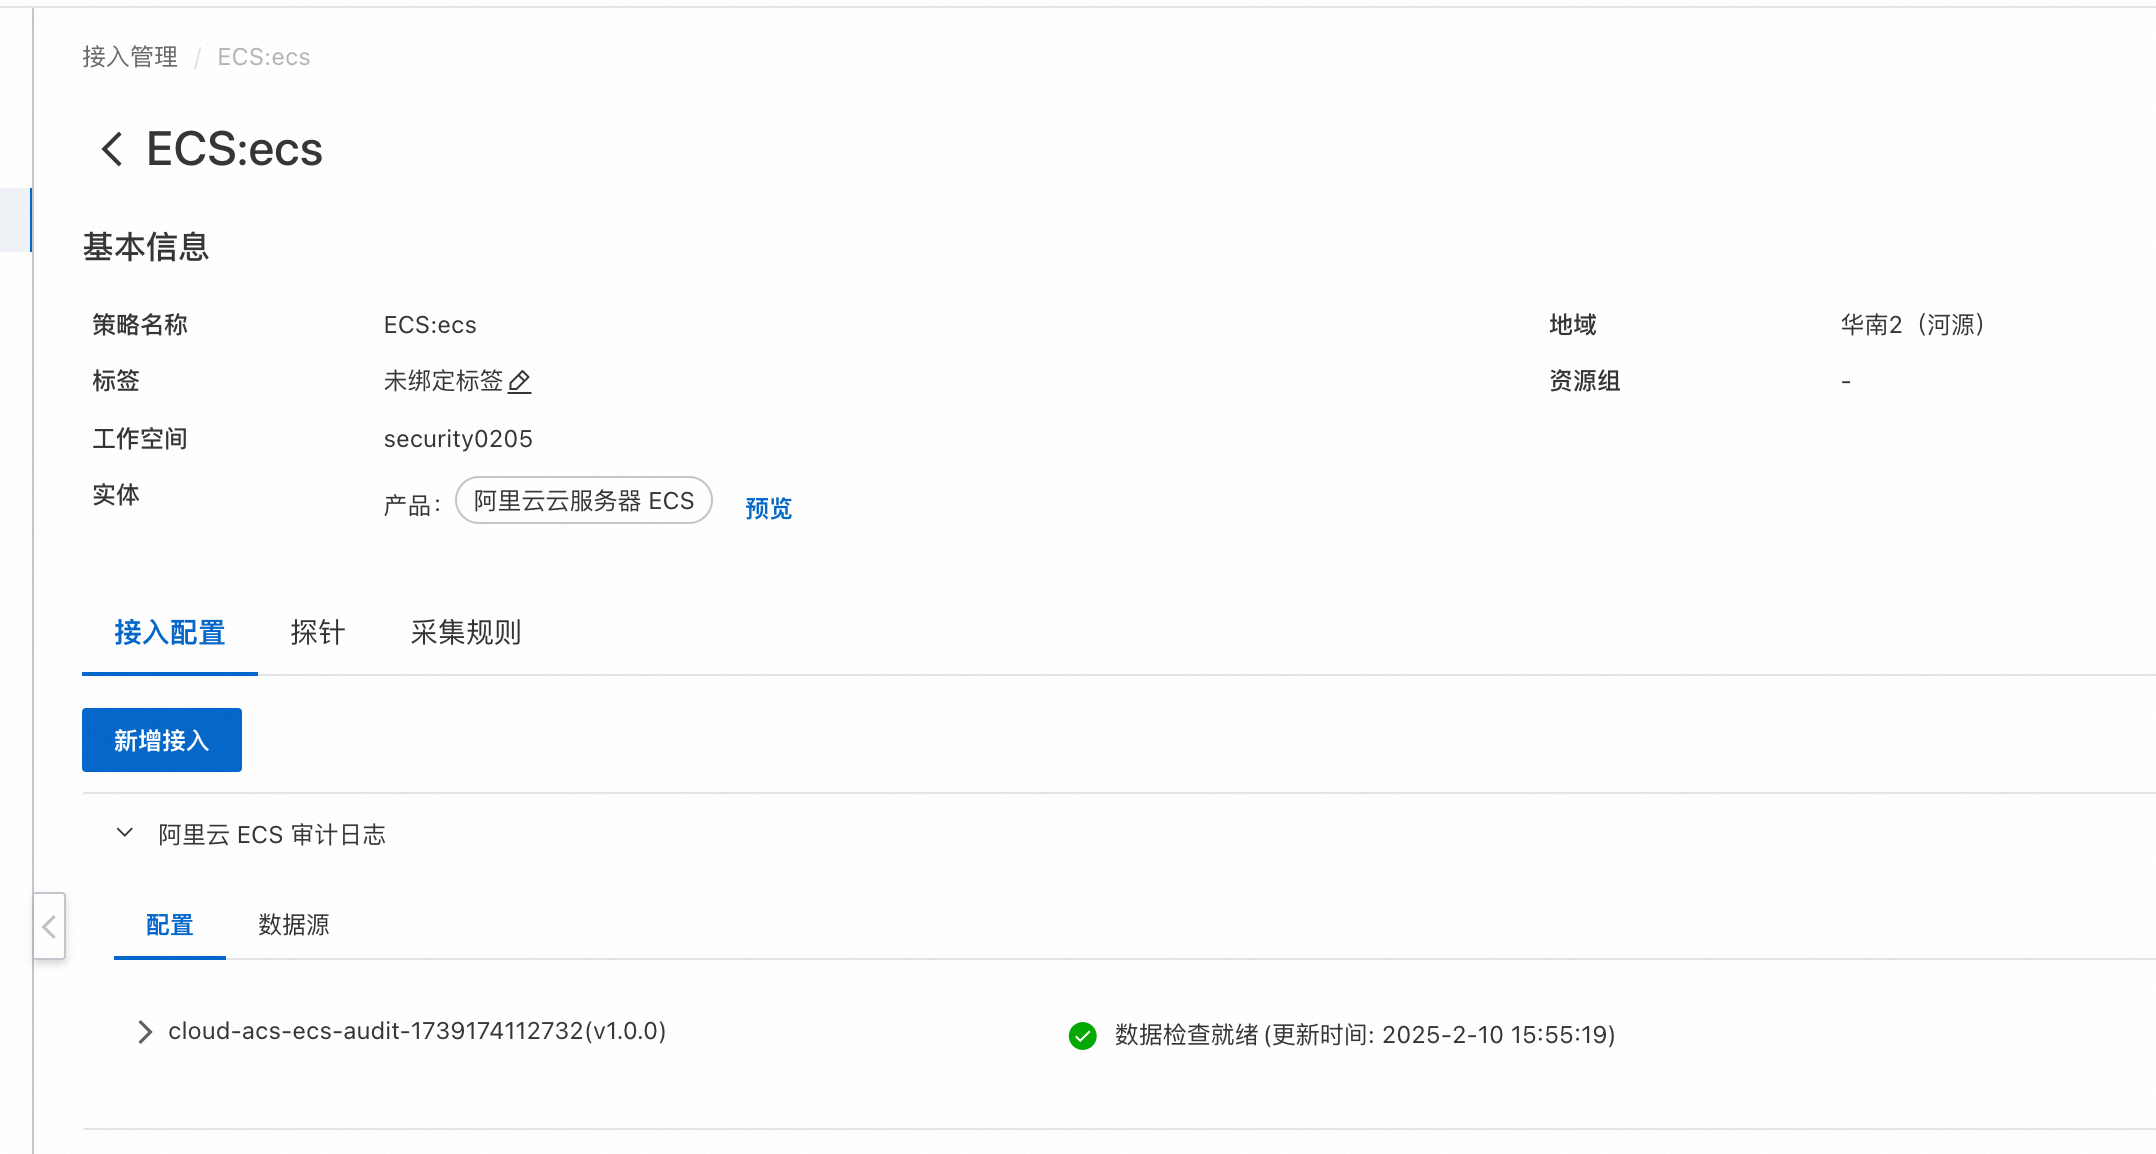Viewport: 2156px width, 1154px height.
Task: Open the 数据源 sub-tab
Action: (x=294, y=925)
